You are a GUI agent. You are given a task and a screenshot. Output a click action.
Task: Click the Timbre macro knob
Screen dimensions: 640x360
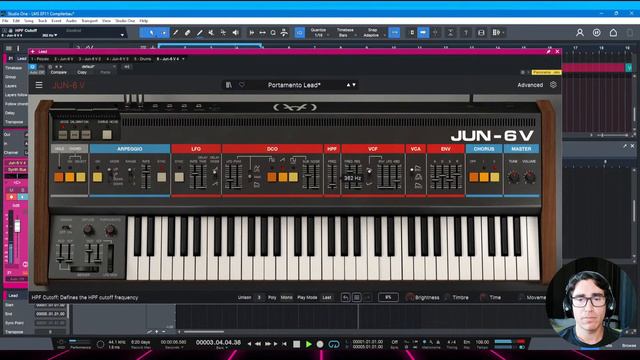pyautogui.click(x=447, y=298)
